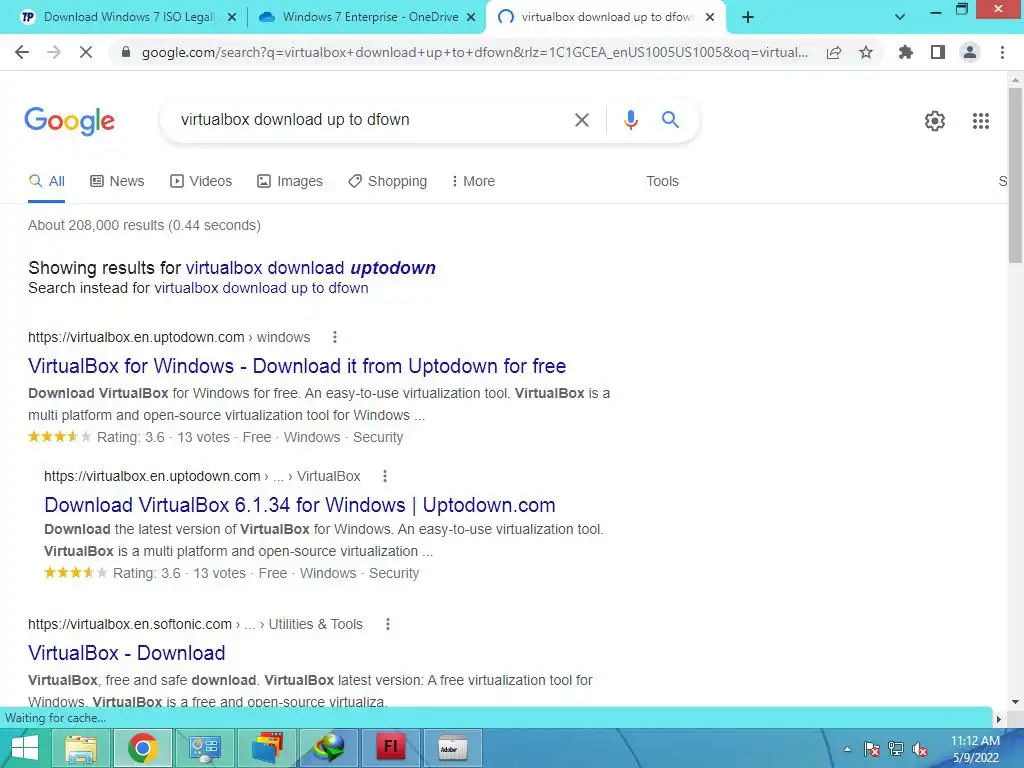
Task: Open the search Tools options
Action: click(x=662, y=182)
